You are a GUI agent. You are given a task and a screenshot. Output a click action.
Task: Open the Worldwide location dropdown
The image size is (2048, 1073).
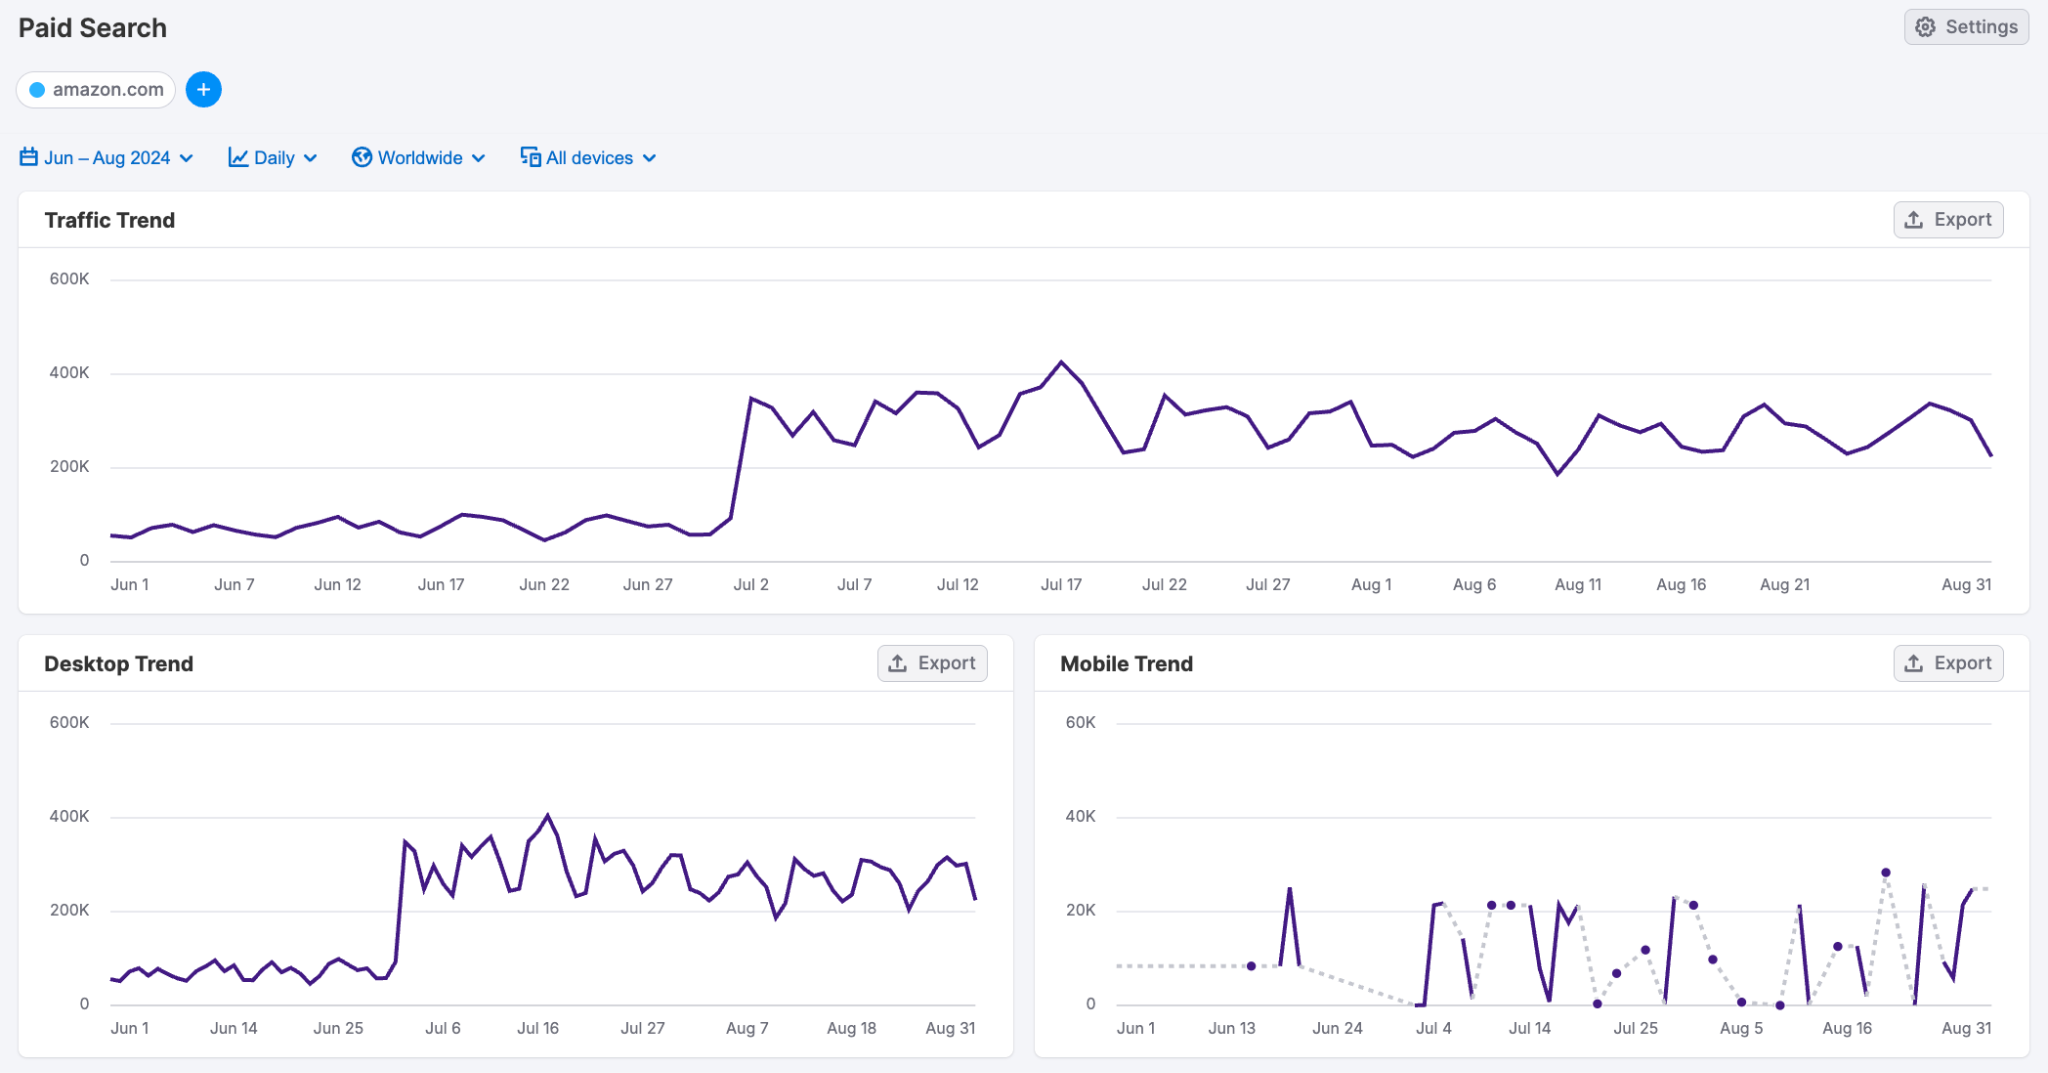tap(419, 157)
